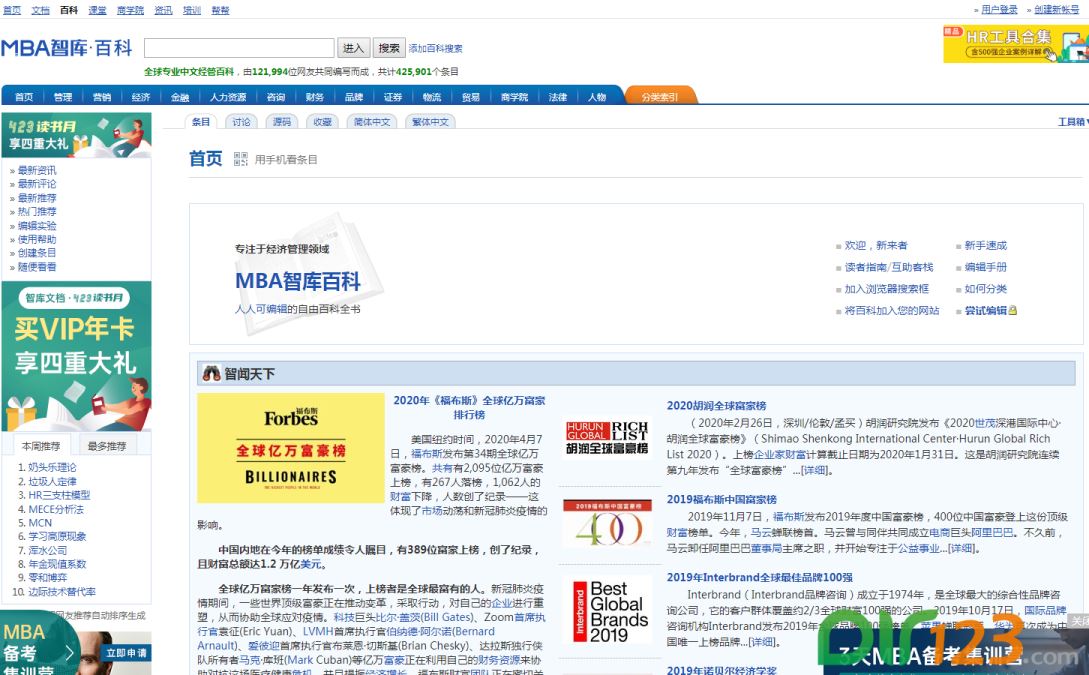Viewport: 1089px width, 675px height.
Task: Click the 尝试编辑 link
Action: point(986,310)
